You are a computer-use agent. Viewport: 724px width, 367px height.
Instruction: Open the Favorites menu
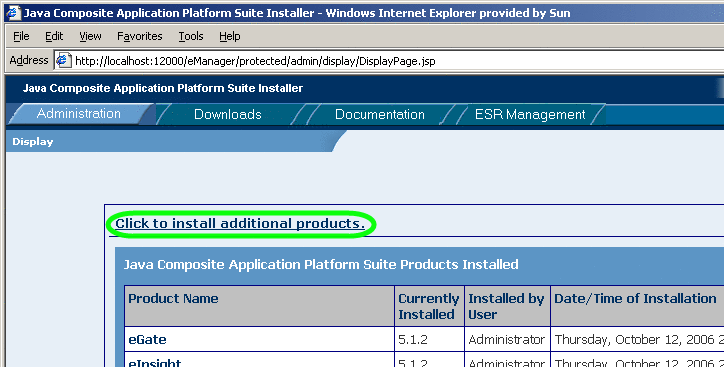[139, 36]
